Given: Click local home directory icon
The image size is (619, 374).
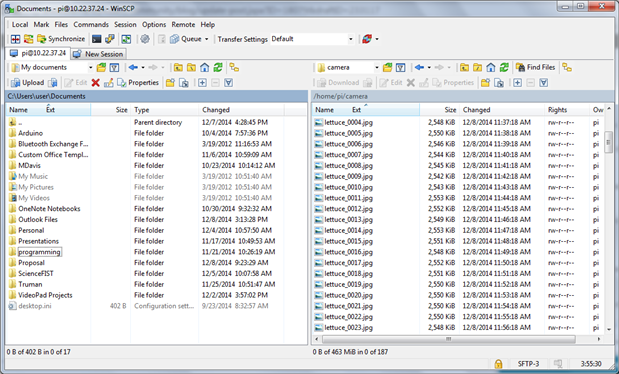Looking at the screenshot, I should coord(204,68).
